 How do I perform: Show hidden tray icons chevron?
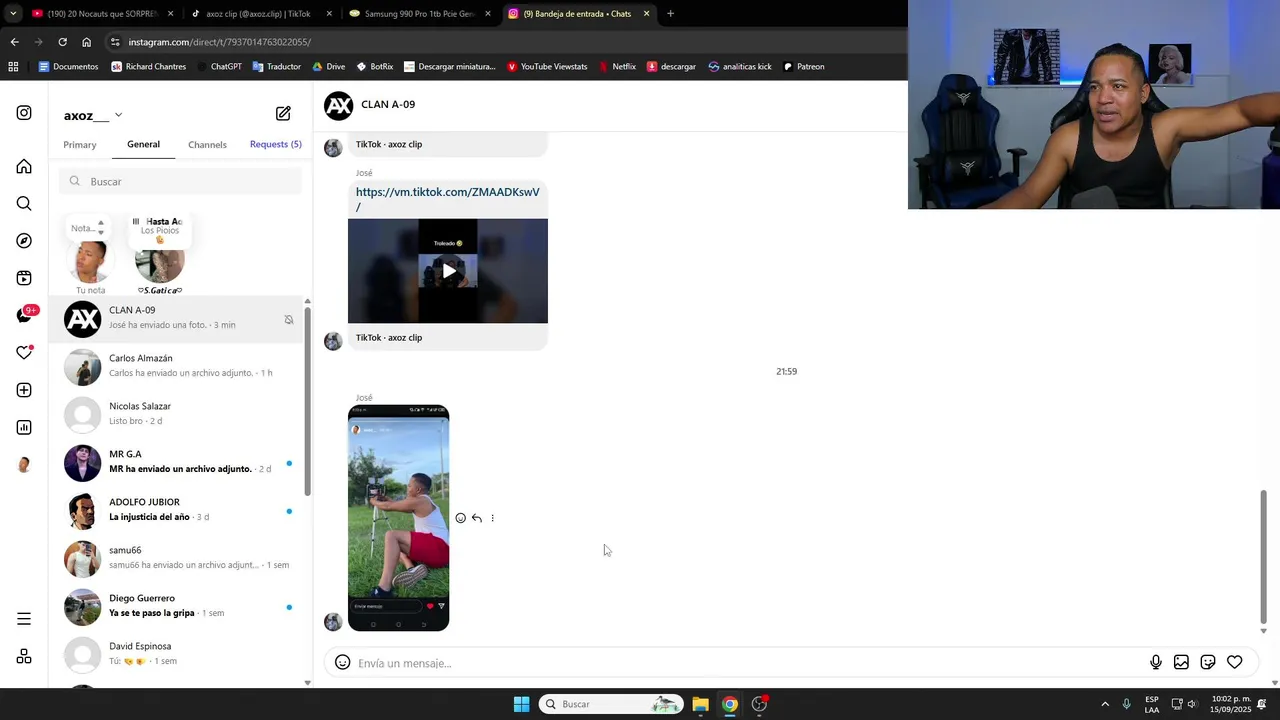click(1105, 704)
